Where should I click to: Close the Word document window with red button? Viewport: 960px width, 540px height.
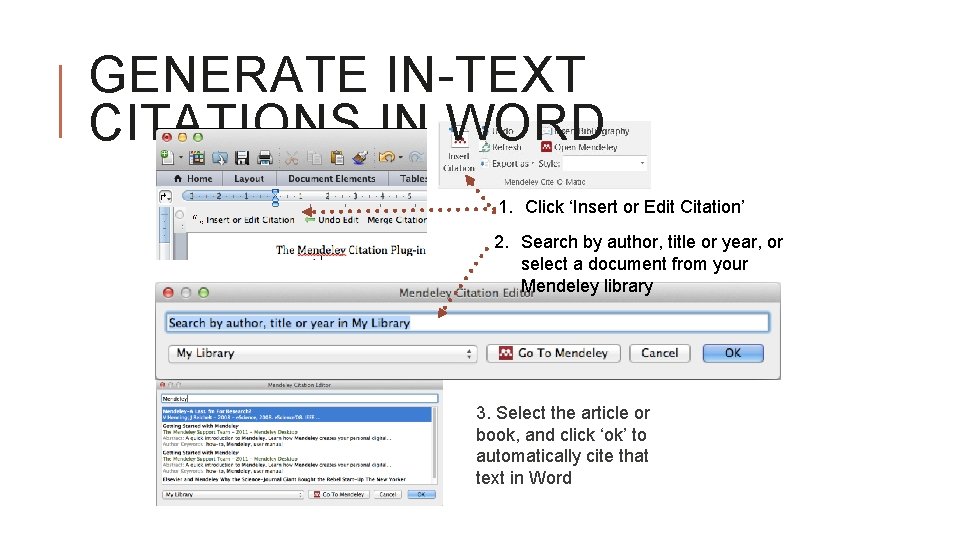167,137
